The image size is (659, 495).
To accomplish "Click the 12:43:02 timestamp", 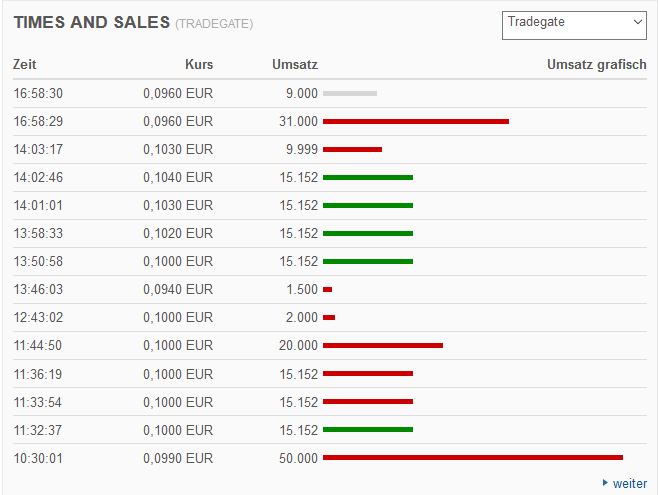I will (x=39, y=317).
